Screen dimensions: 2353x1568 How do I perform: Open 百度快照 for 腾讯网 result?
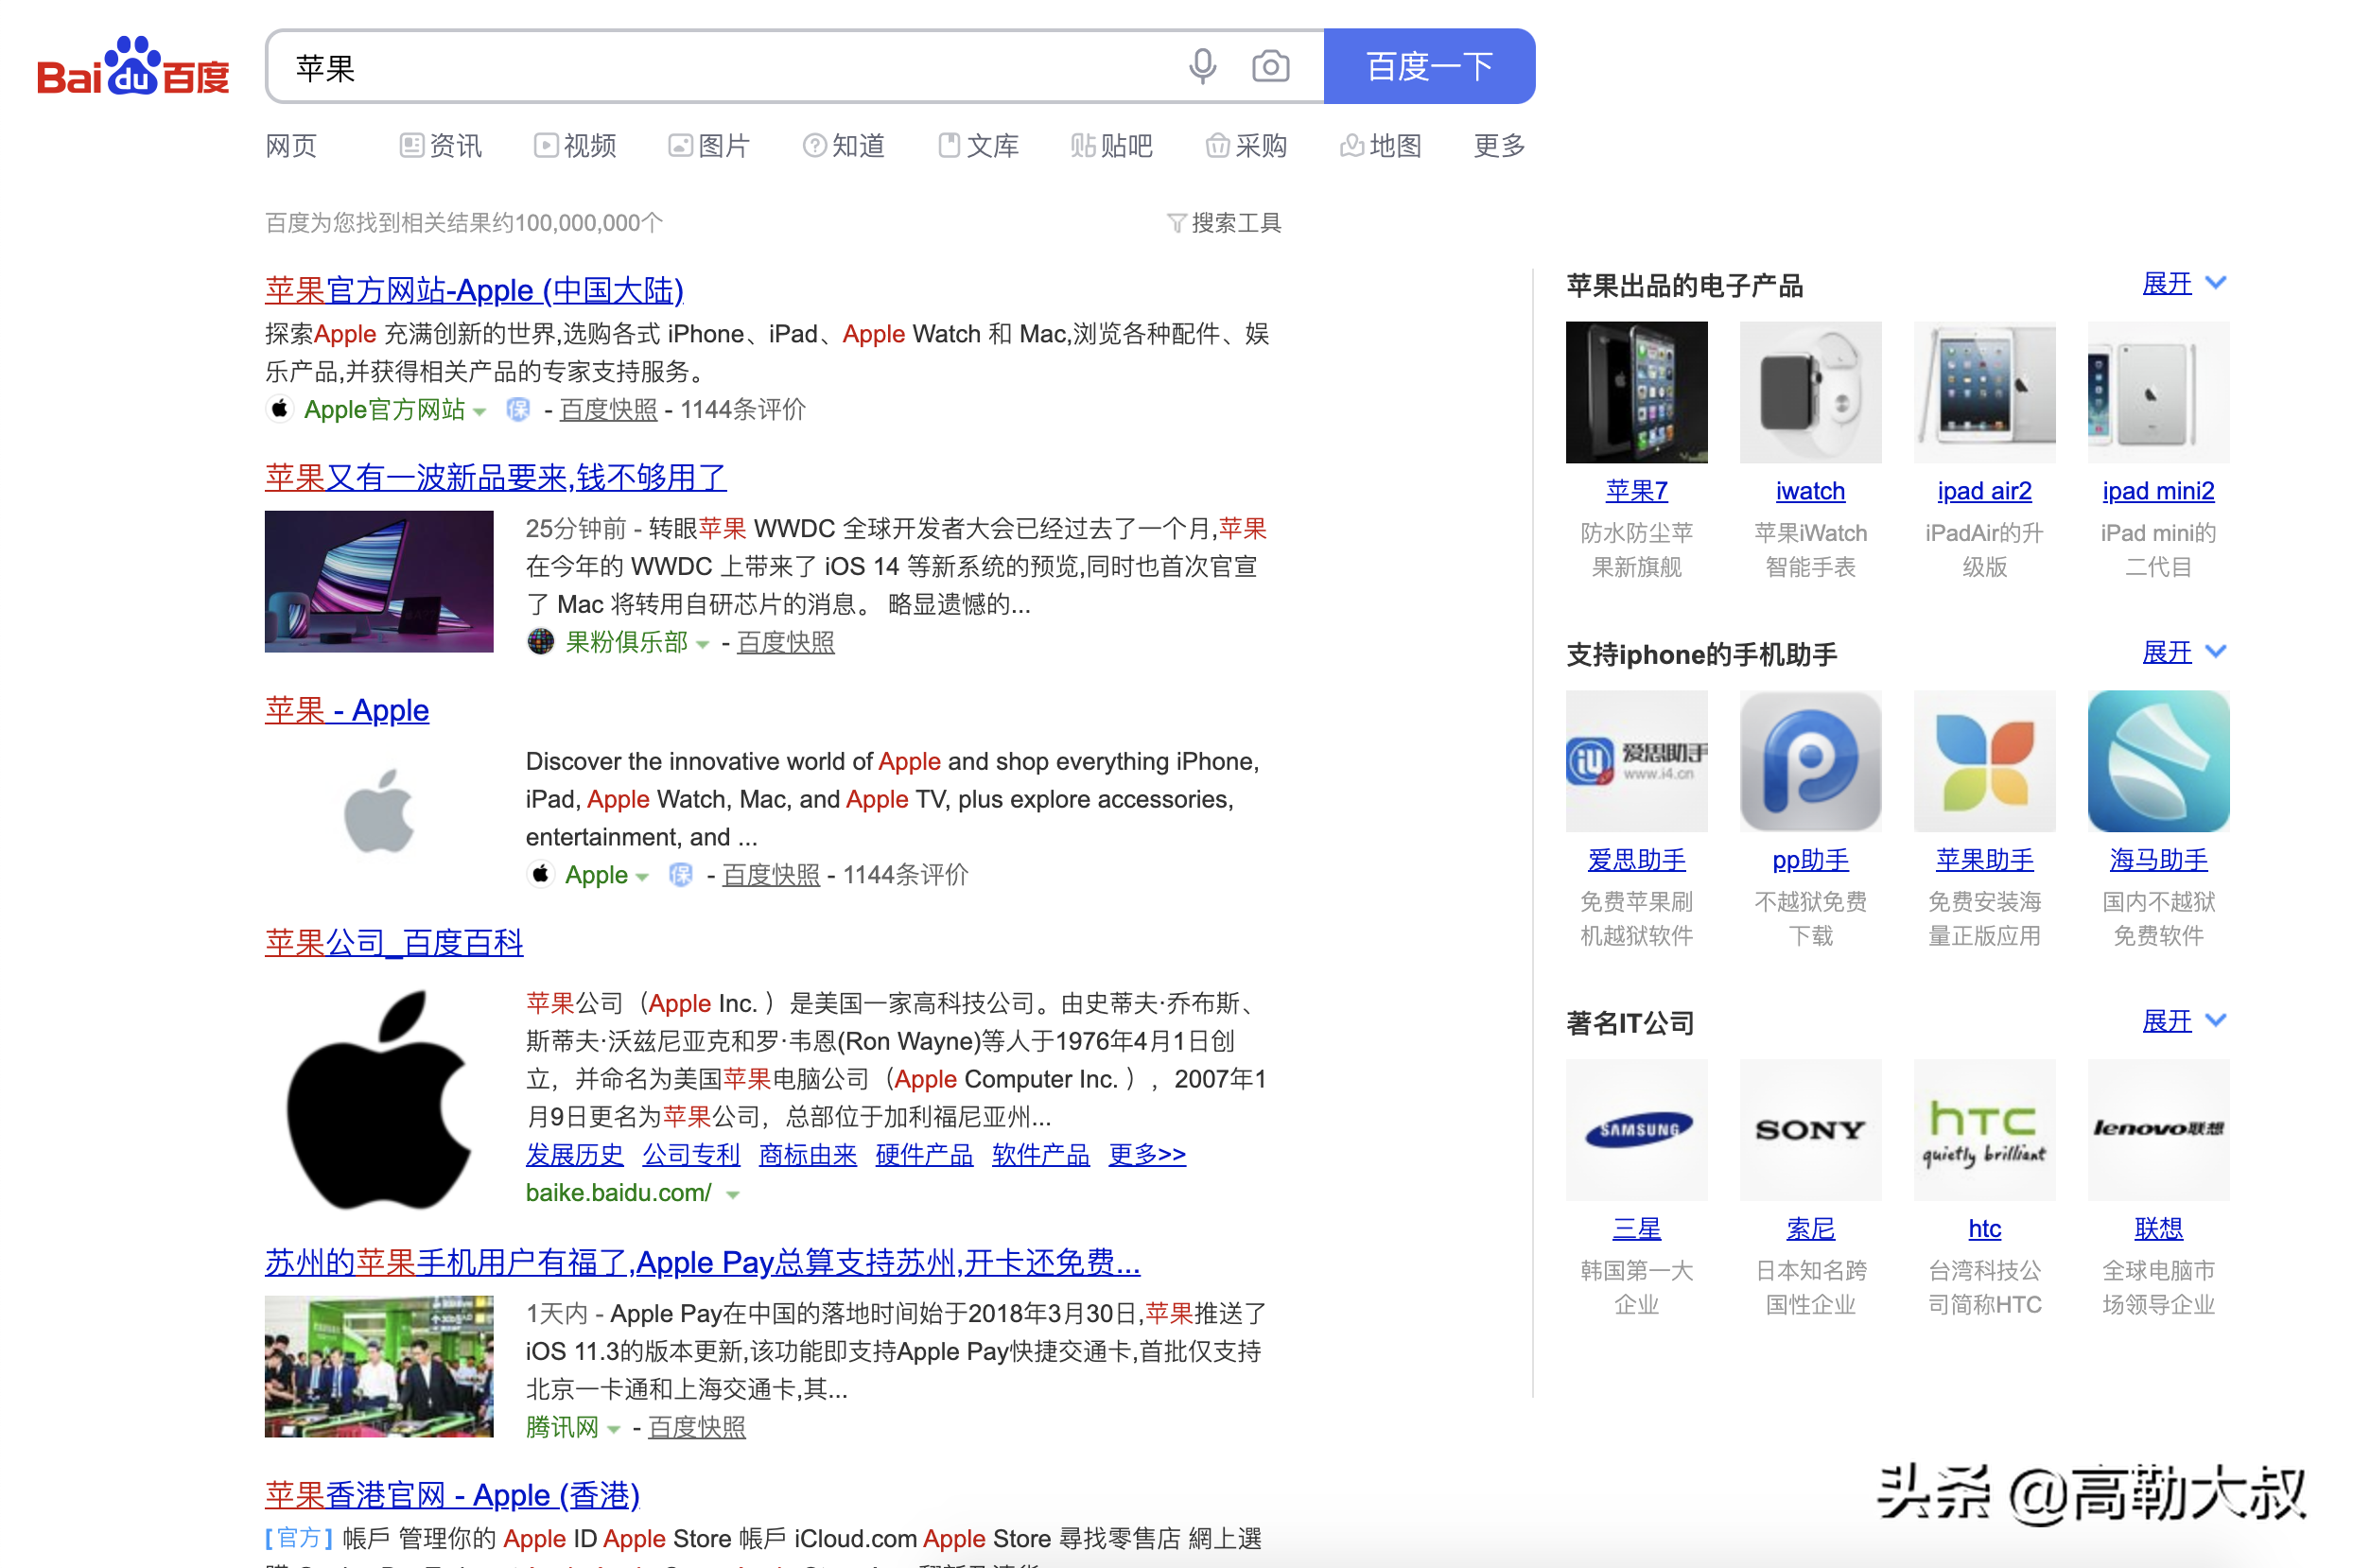click(697, 1428)
